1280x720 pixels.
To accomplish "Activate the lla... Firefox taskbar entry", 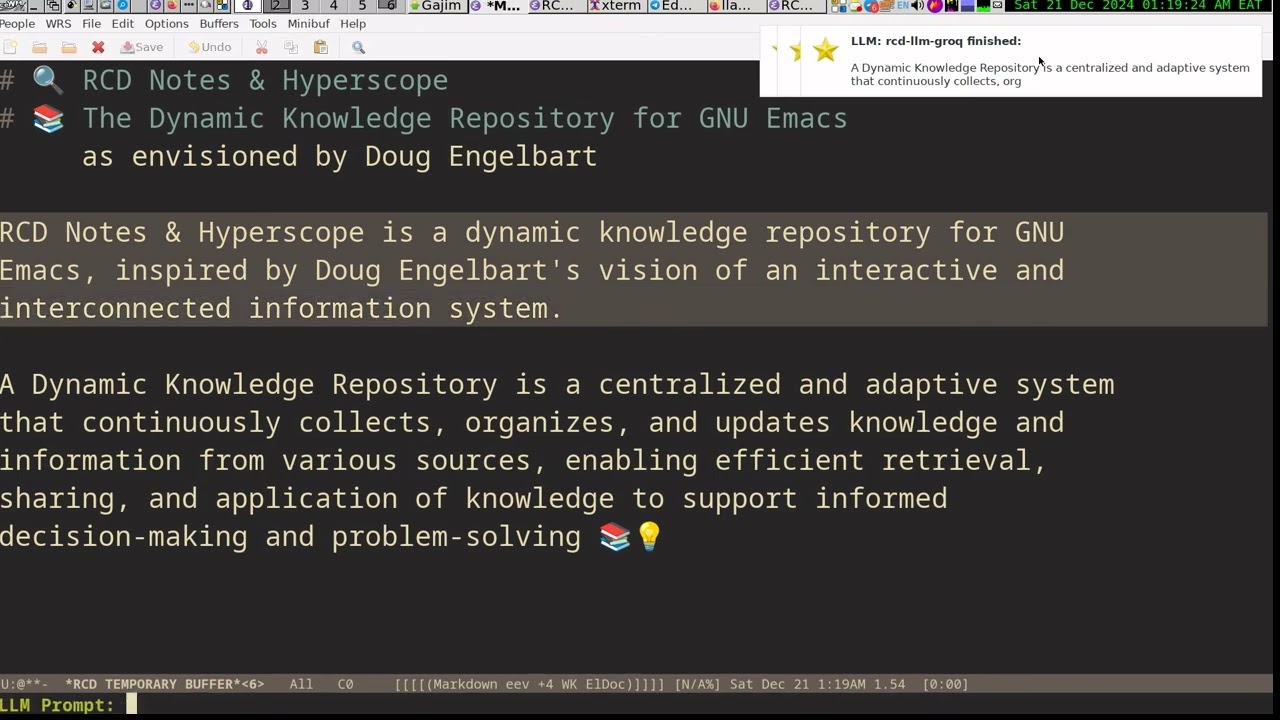I will 736,6.
